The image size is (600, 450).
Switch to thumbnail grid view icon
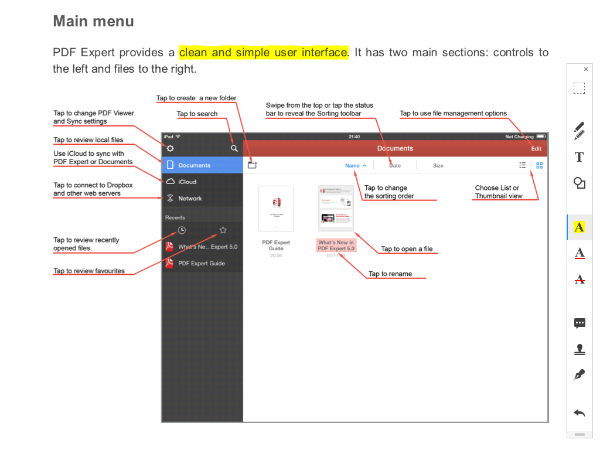pyautogui.click(x=540, y=165)
